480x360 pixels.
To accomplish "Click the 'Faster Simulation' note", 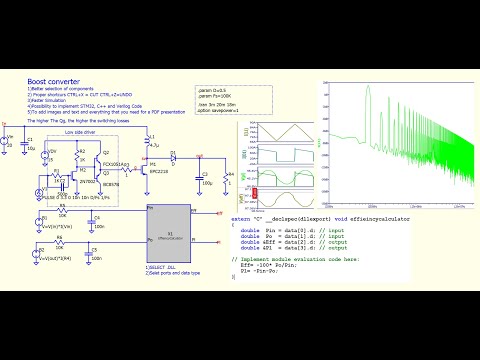I will (x=47, y=100).
